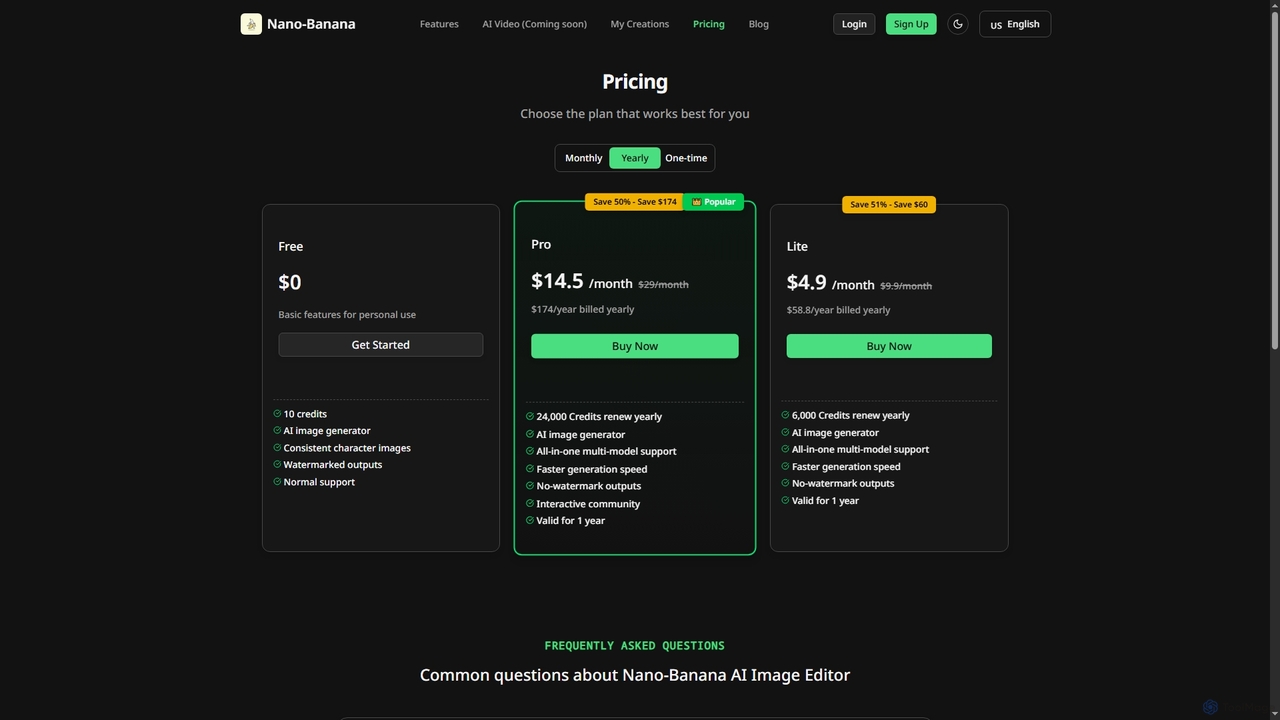Viewport: 1280px width, 720px height.
Task: Click check icon next to 'Watermarked outputs'
Action: point(277,465)
